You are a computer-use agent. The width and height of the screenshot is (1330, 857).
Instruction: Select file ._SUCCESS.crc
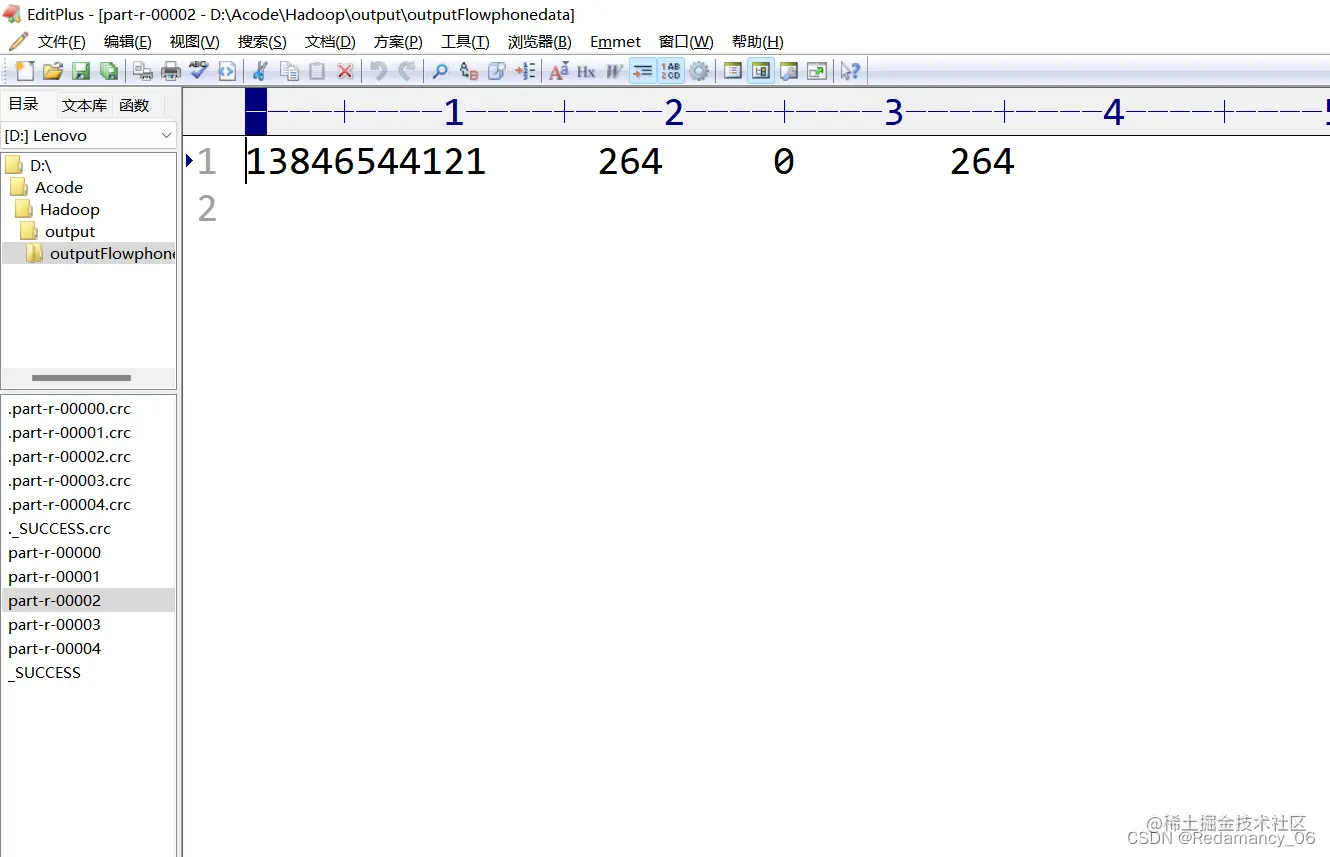[x=59, y=528]
